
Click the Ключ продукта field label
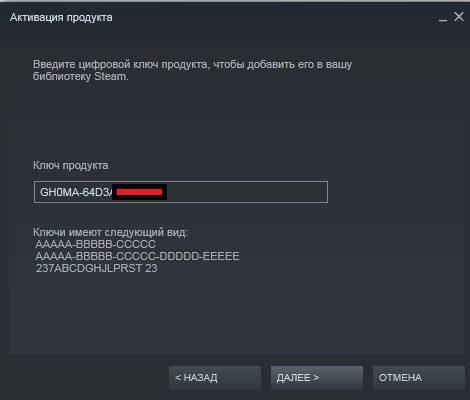[x=71, y=165]
